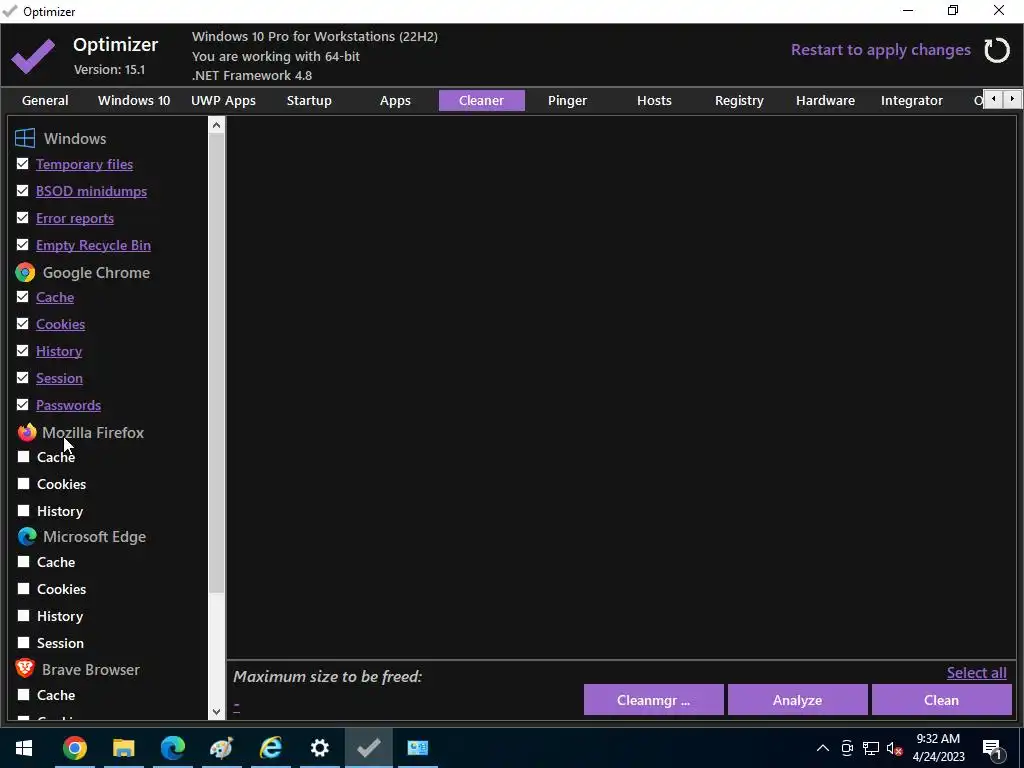Show hidden tray icons chevron
The image size is (1024, 768).
823,748
